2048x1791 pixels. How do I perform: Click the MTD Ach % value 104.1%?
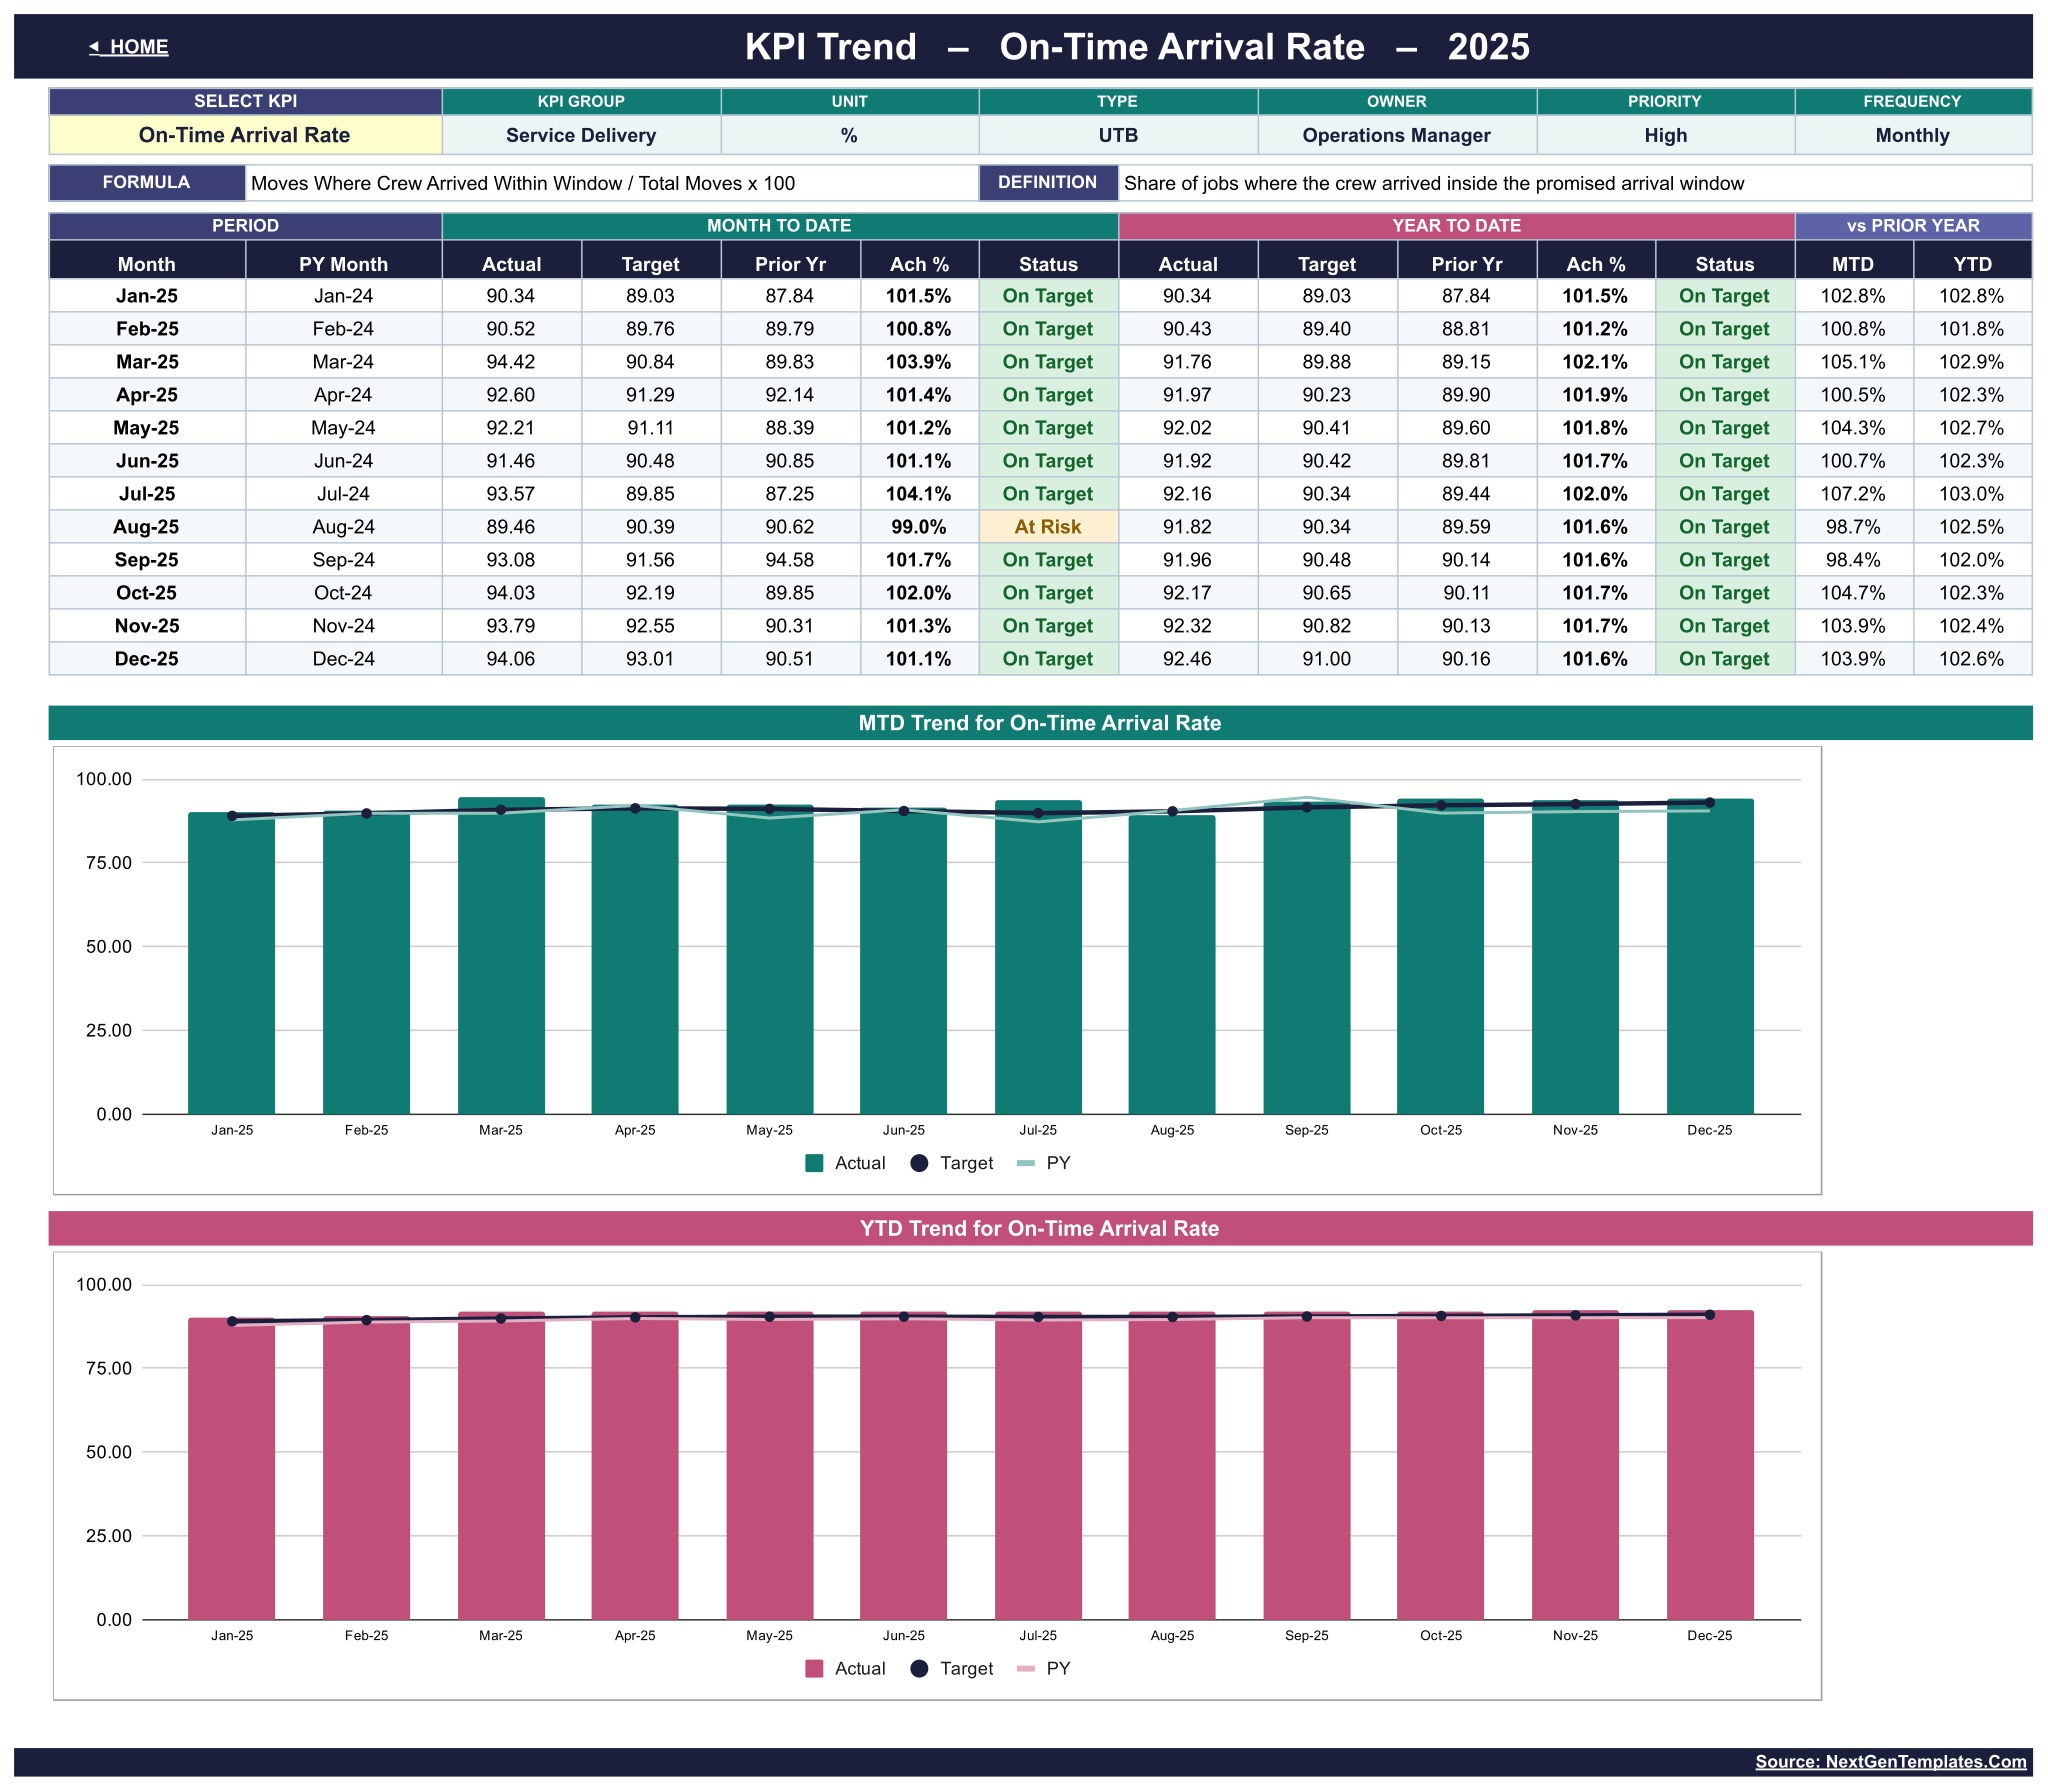click(918, 494)
